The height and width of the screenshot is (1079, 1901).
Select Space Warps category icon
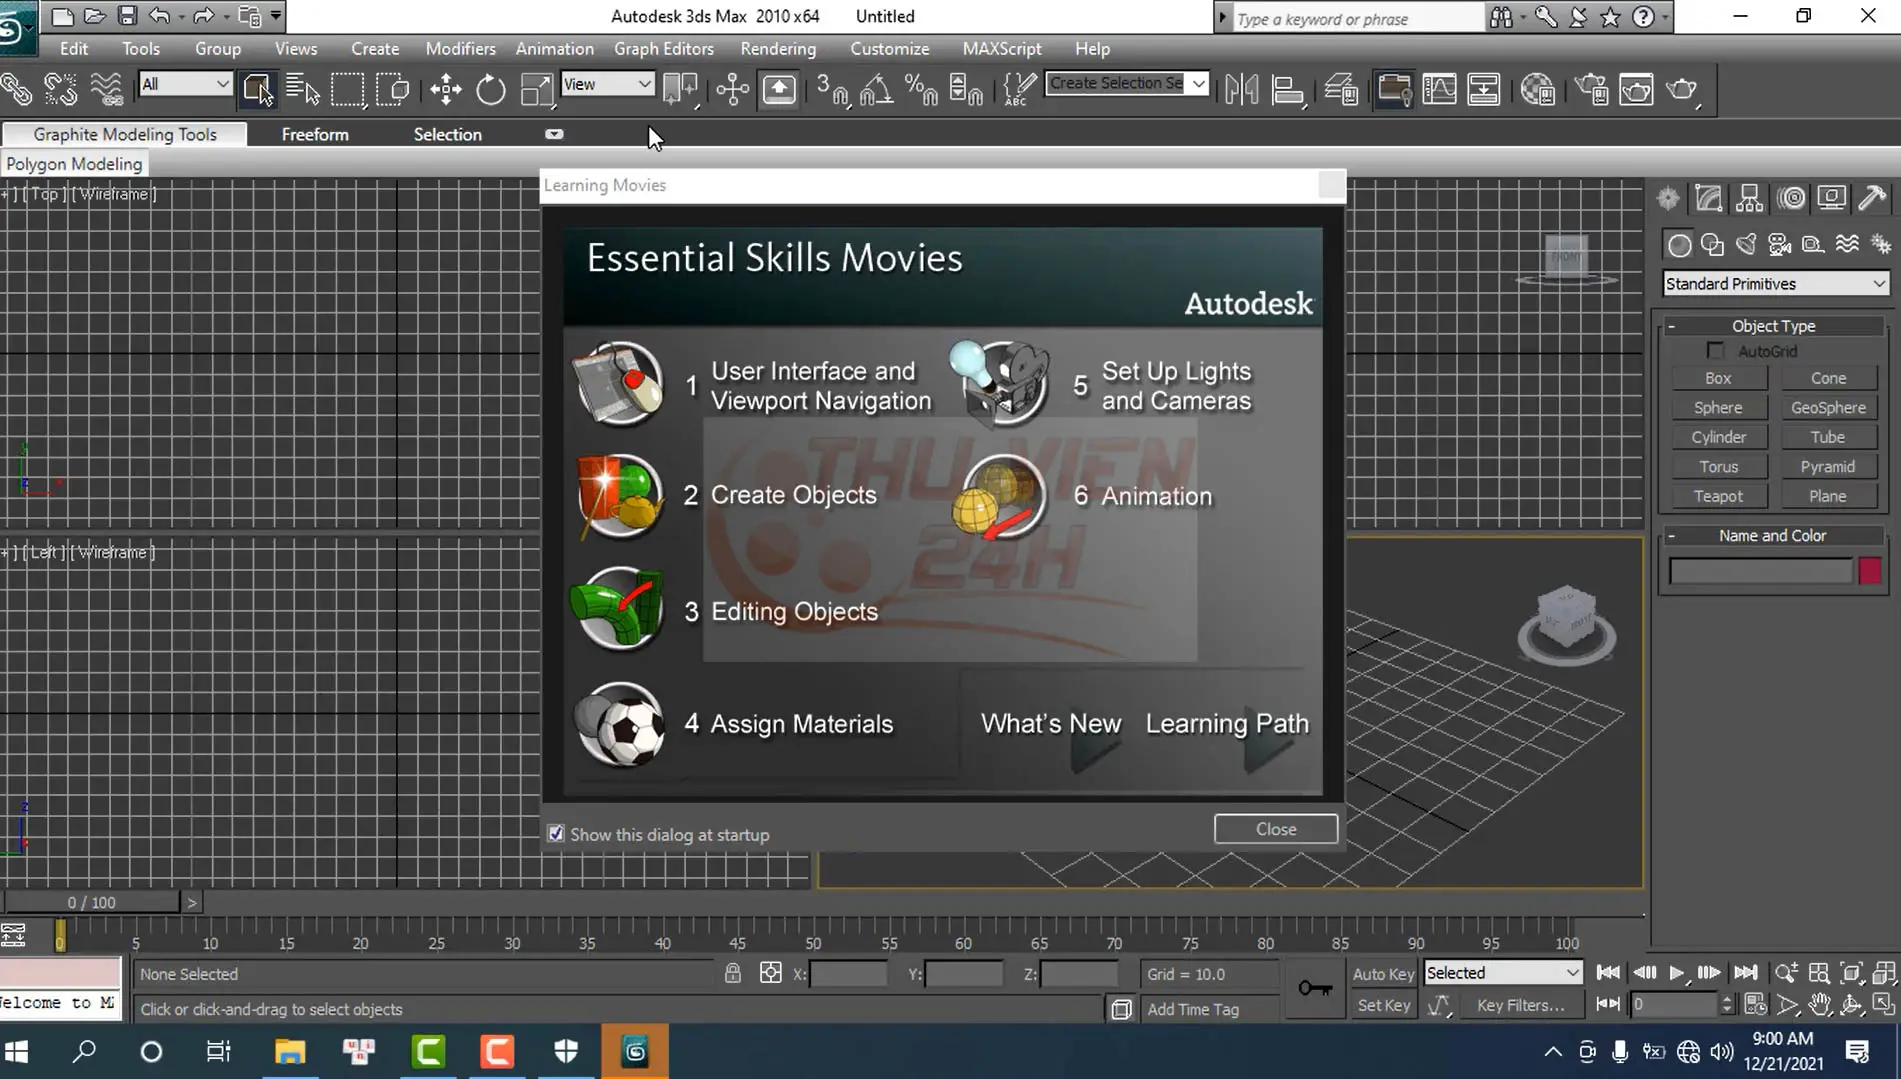click(1847, 245)
